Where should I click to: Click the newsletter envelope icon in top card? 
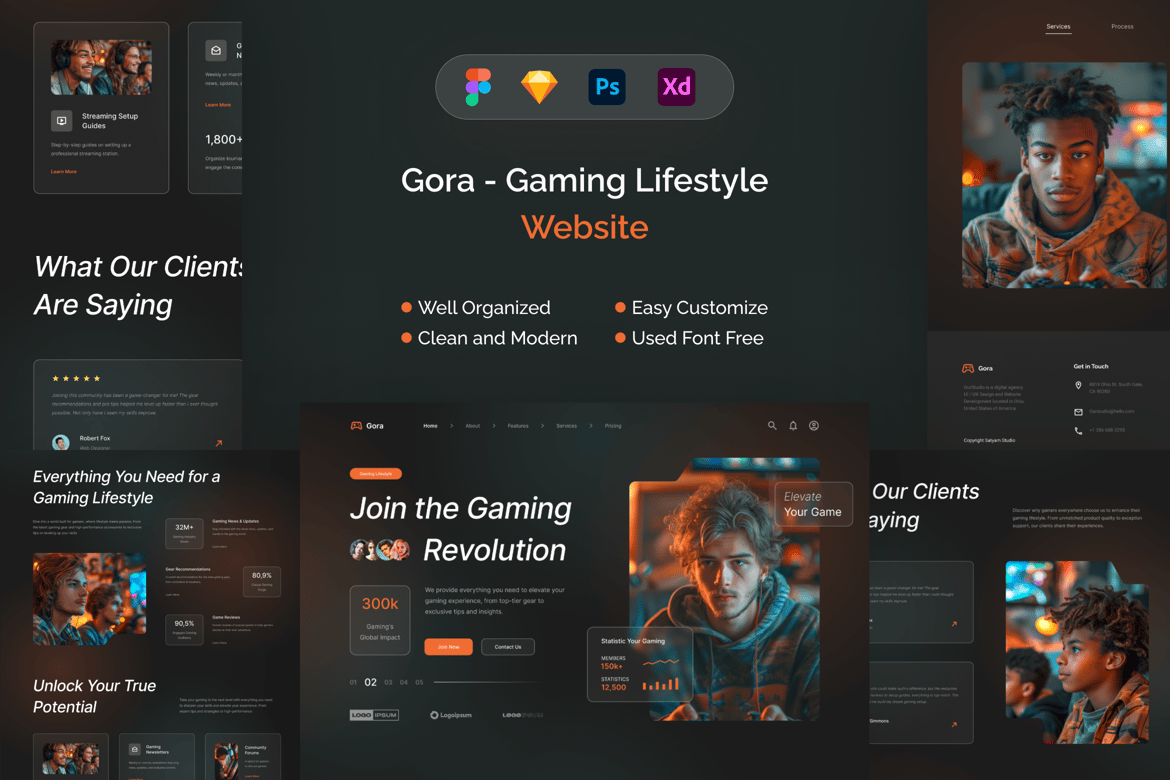pyautogui.click(x=216, y=51)
